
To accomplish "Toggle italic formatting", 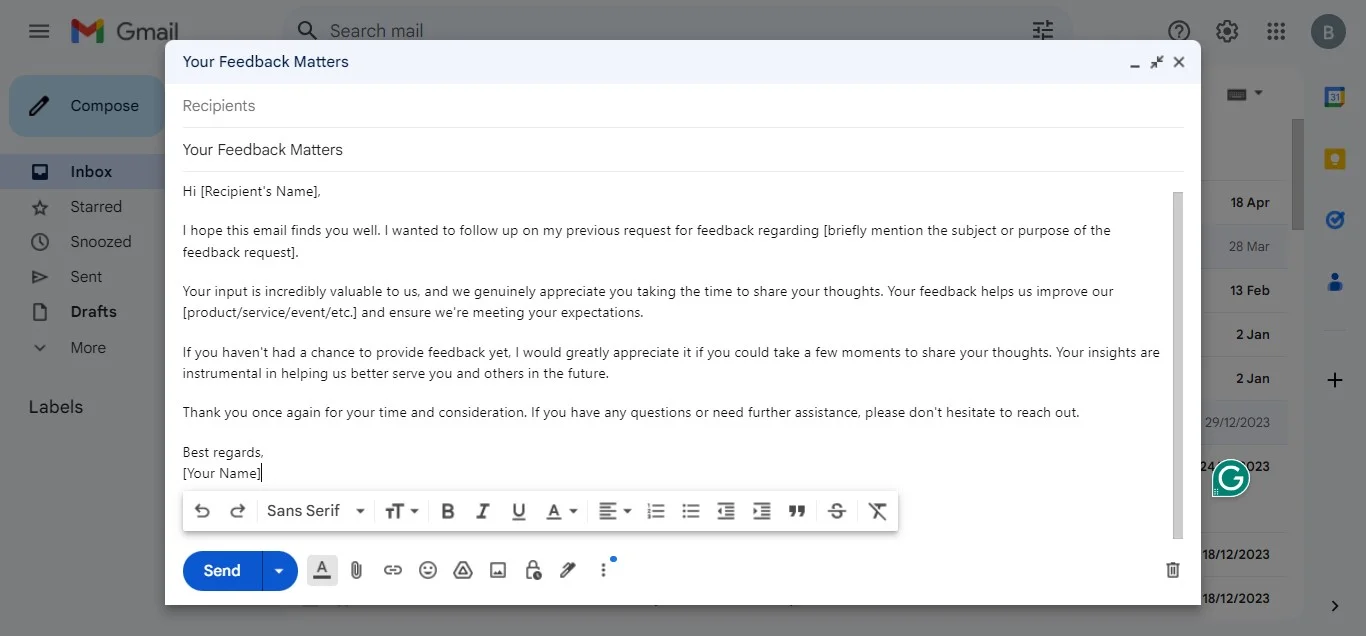I will (483, 511).
